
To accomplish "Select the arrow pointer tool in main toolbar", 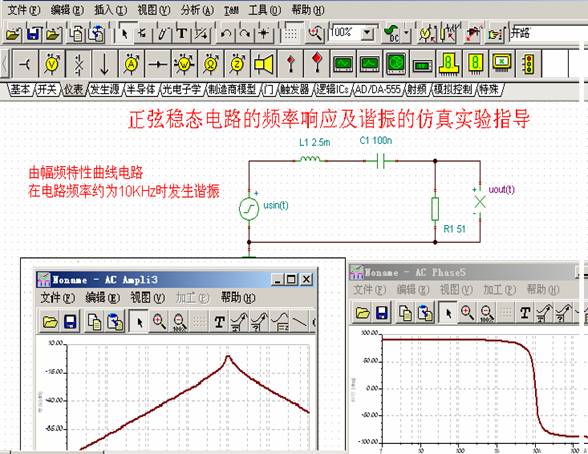I will (x=125, y=34).
